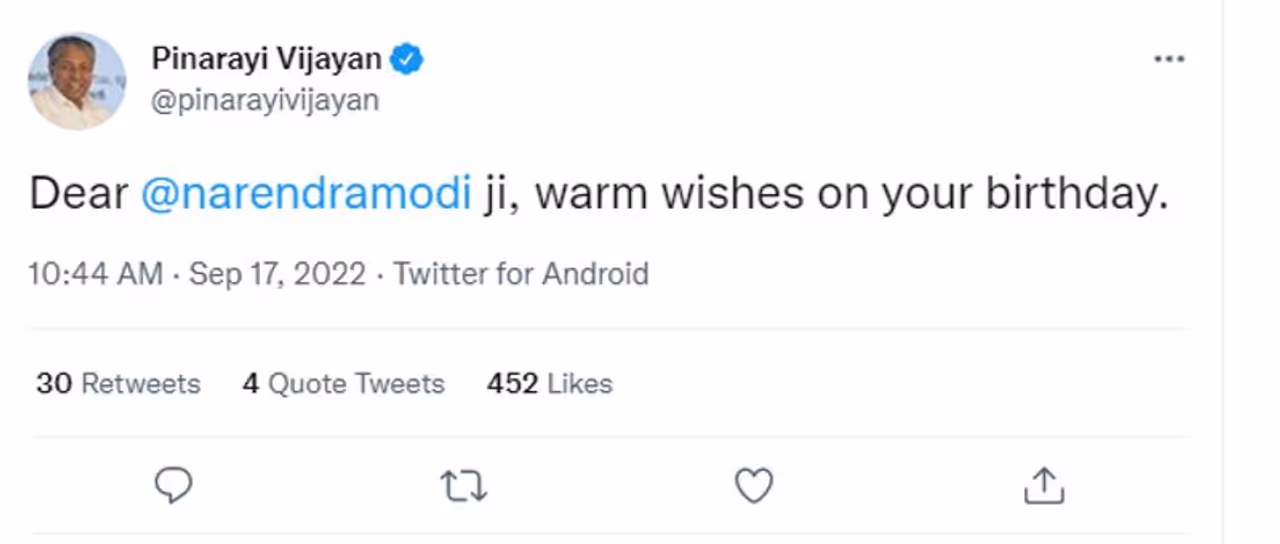The width and height of the screenshot is (1280, 544).
Task: Click the Sep 17, 2022 date
Action: tap(277, 274)
